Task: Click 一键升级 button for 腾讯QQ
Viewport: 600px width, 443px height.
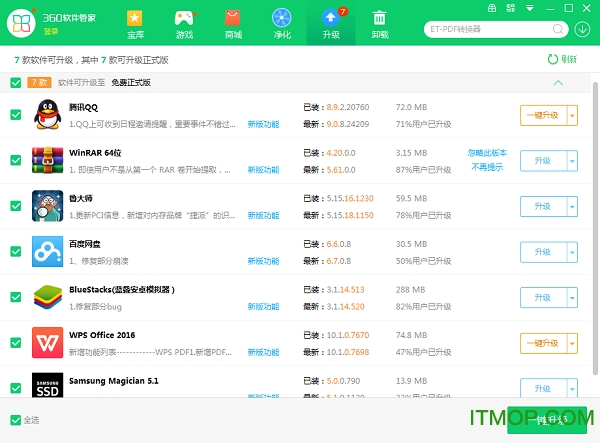Action: click(543, 115)
